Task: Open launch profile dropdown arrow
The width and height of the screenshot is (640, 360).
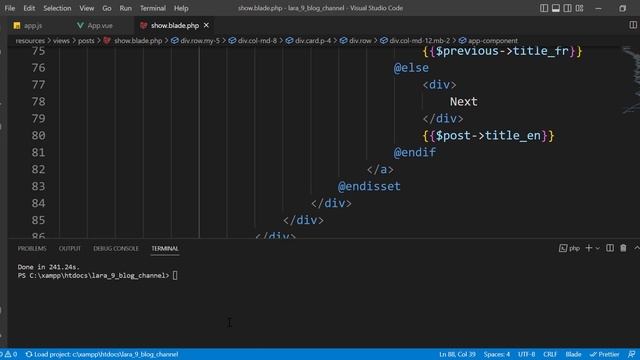Action: tap(598, 248)
